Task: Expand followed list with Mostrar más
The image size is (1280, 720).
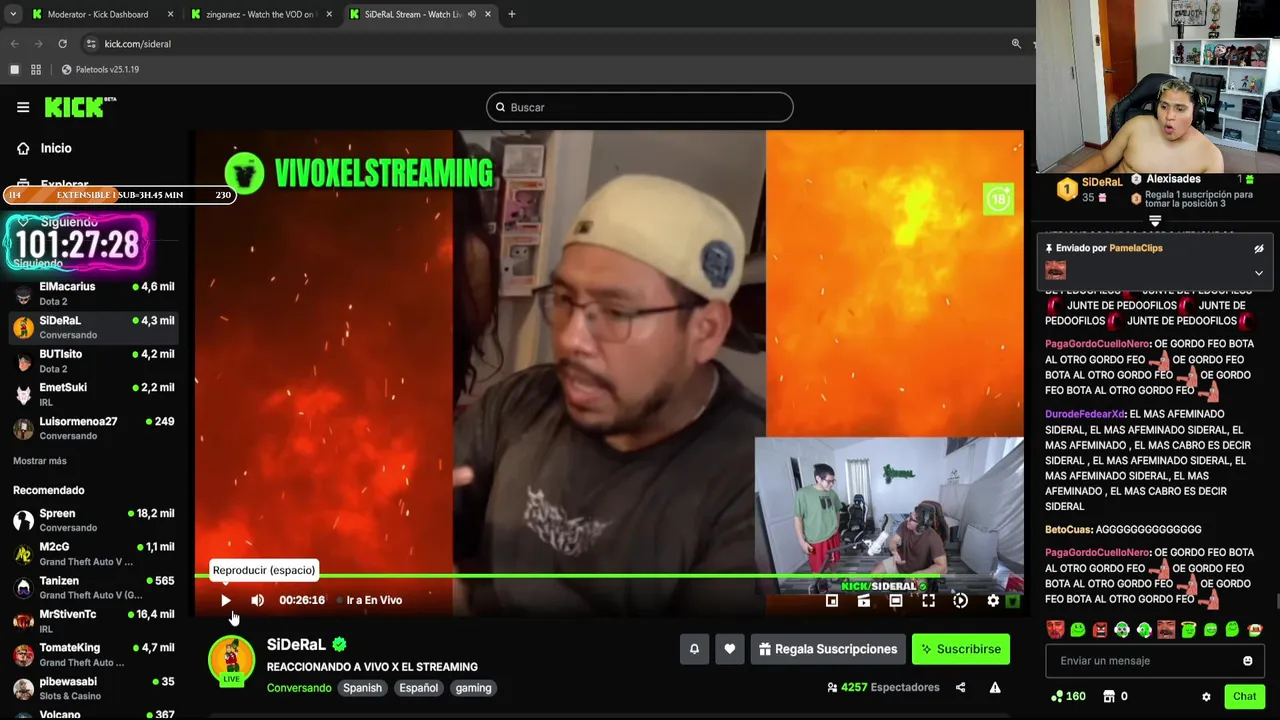Action: tap(40, 461)
